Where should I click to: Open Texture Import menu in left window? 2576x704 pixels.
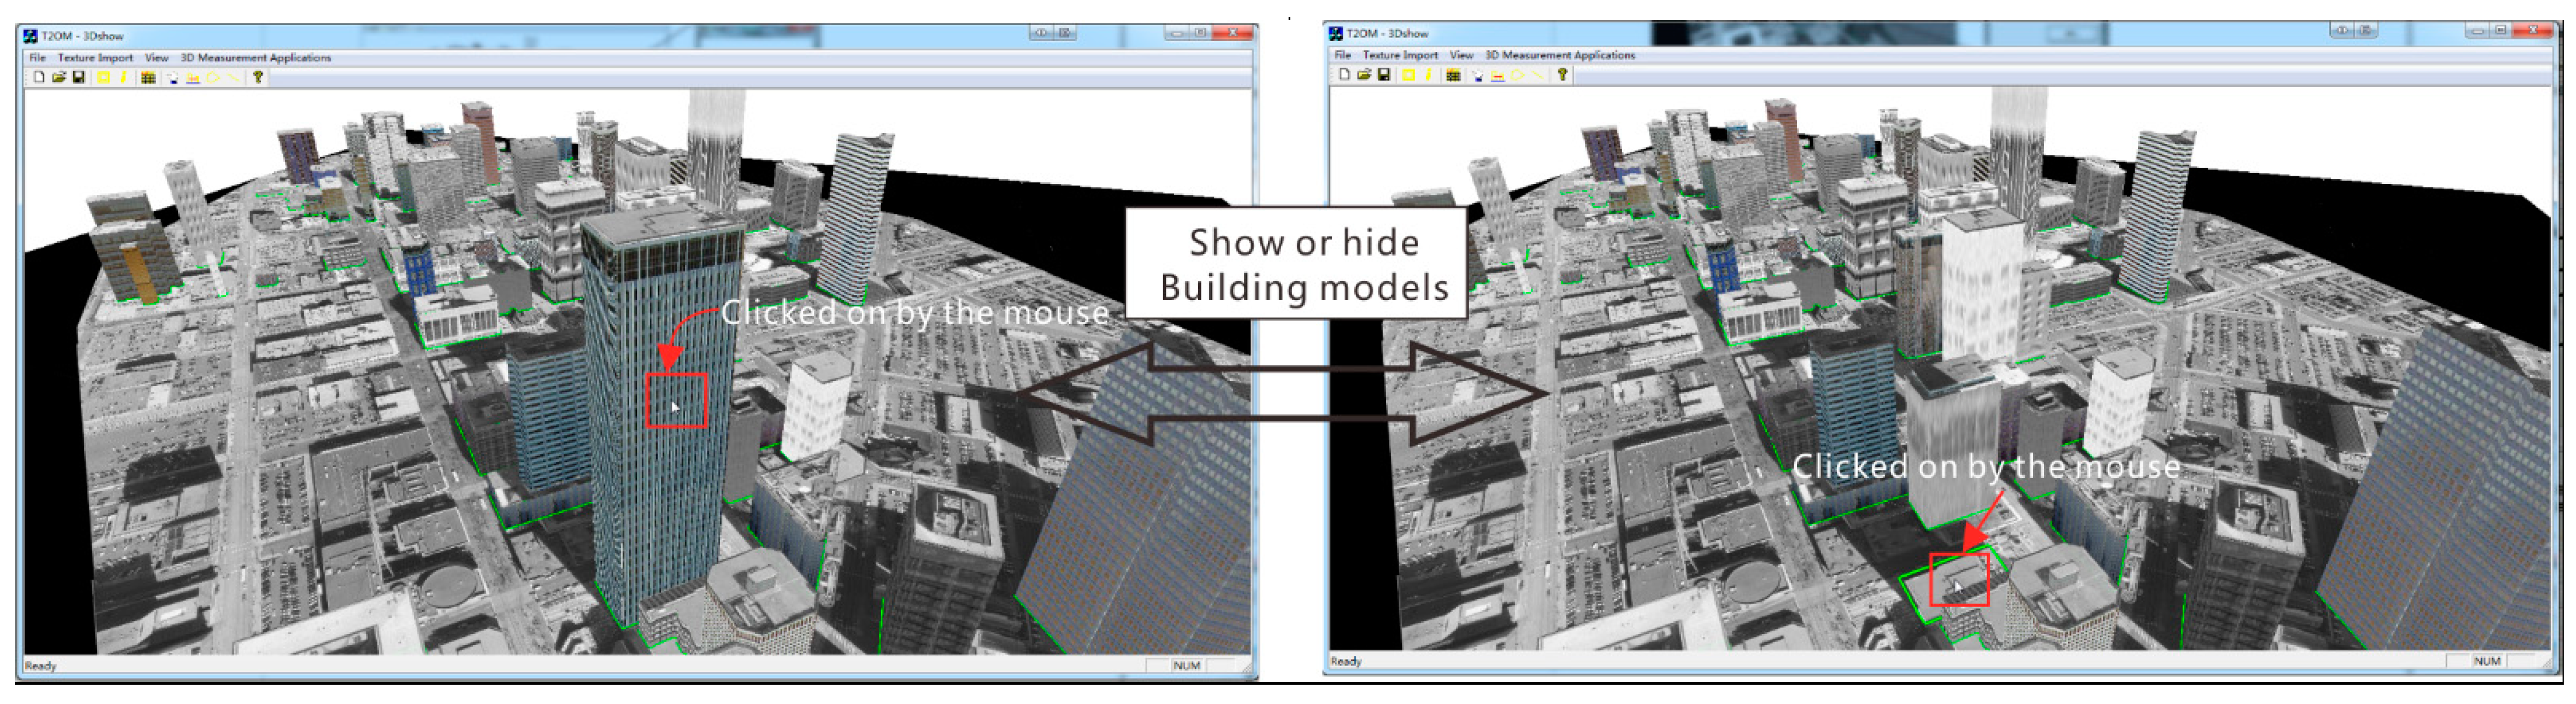(95, 58)
